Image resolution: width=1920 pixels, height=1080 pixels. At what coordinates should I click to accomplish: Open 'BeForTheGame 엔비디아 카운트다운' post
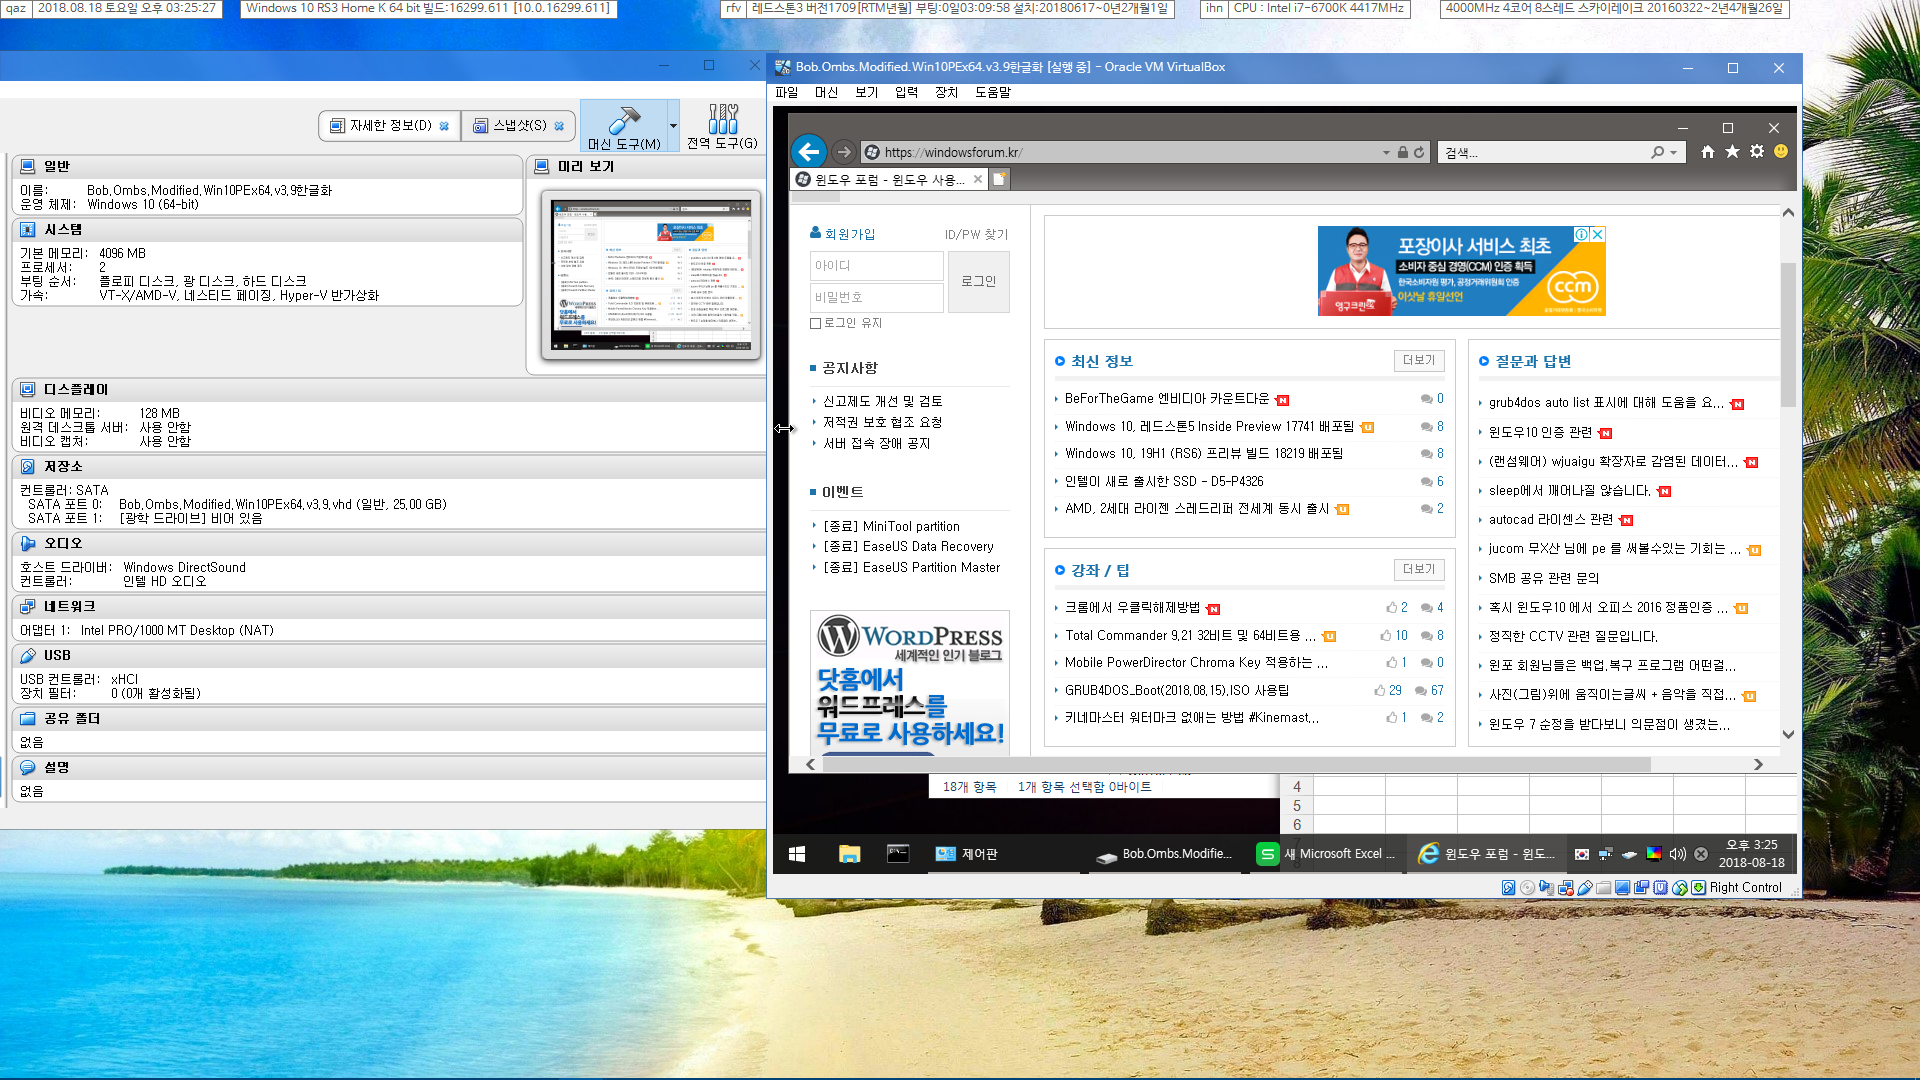[x=1167, y=399]
